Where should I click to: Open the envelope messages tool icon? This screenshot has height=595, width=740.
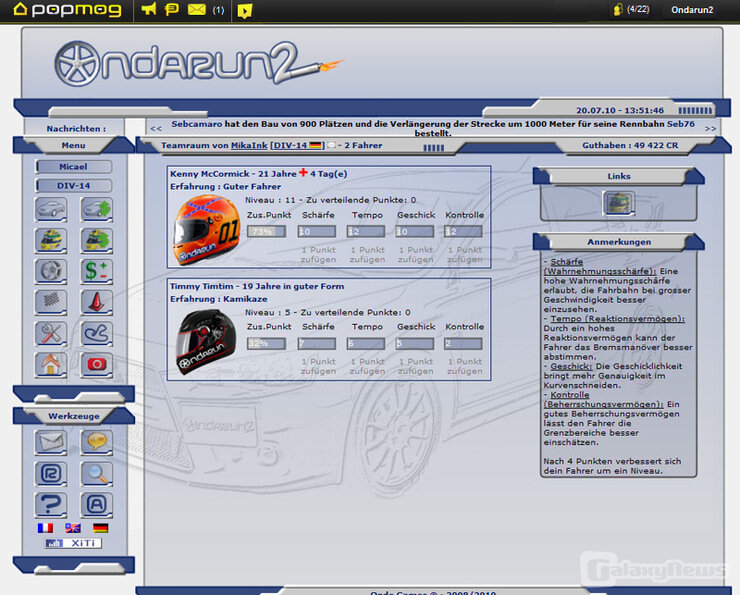(51, 442)
